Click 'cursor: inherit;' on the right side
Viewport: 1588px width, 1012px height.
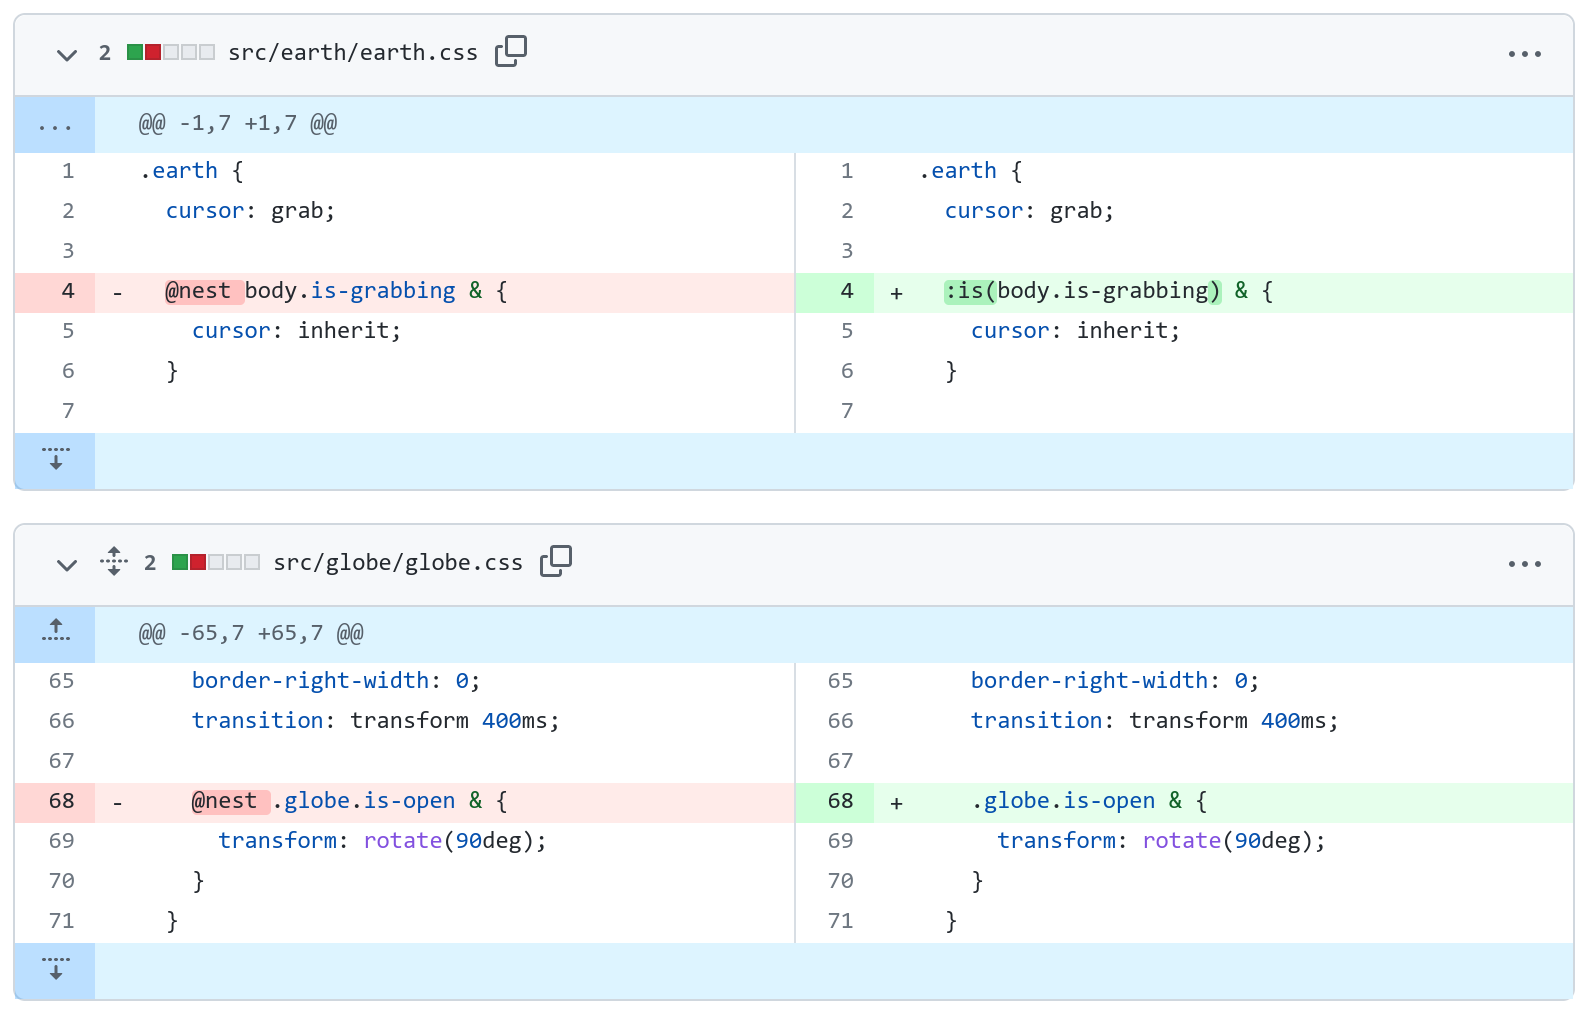[x=1075, y=332]
